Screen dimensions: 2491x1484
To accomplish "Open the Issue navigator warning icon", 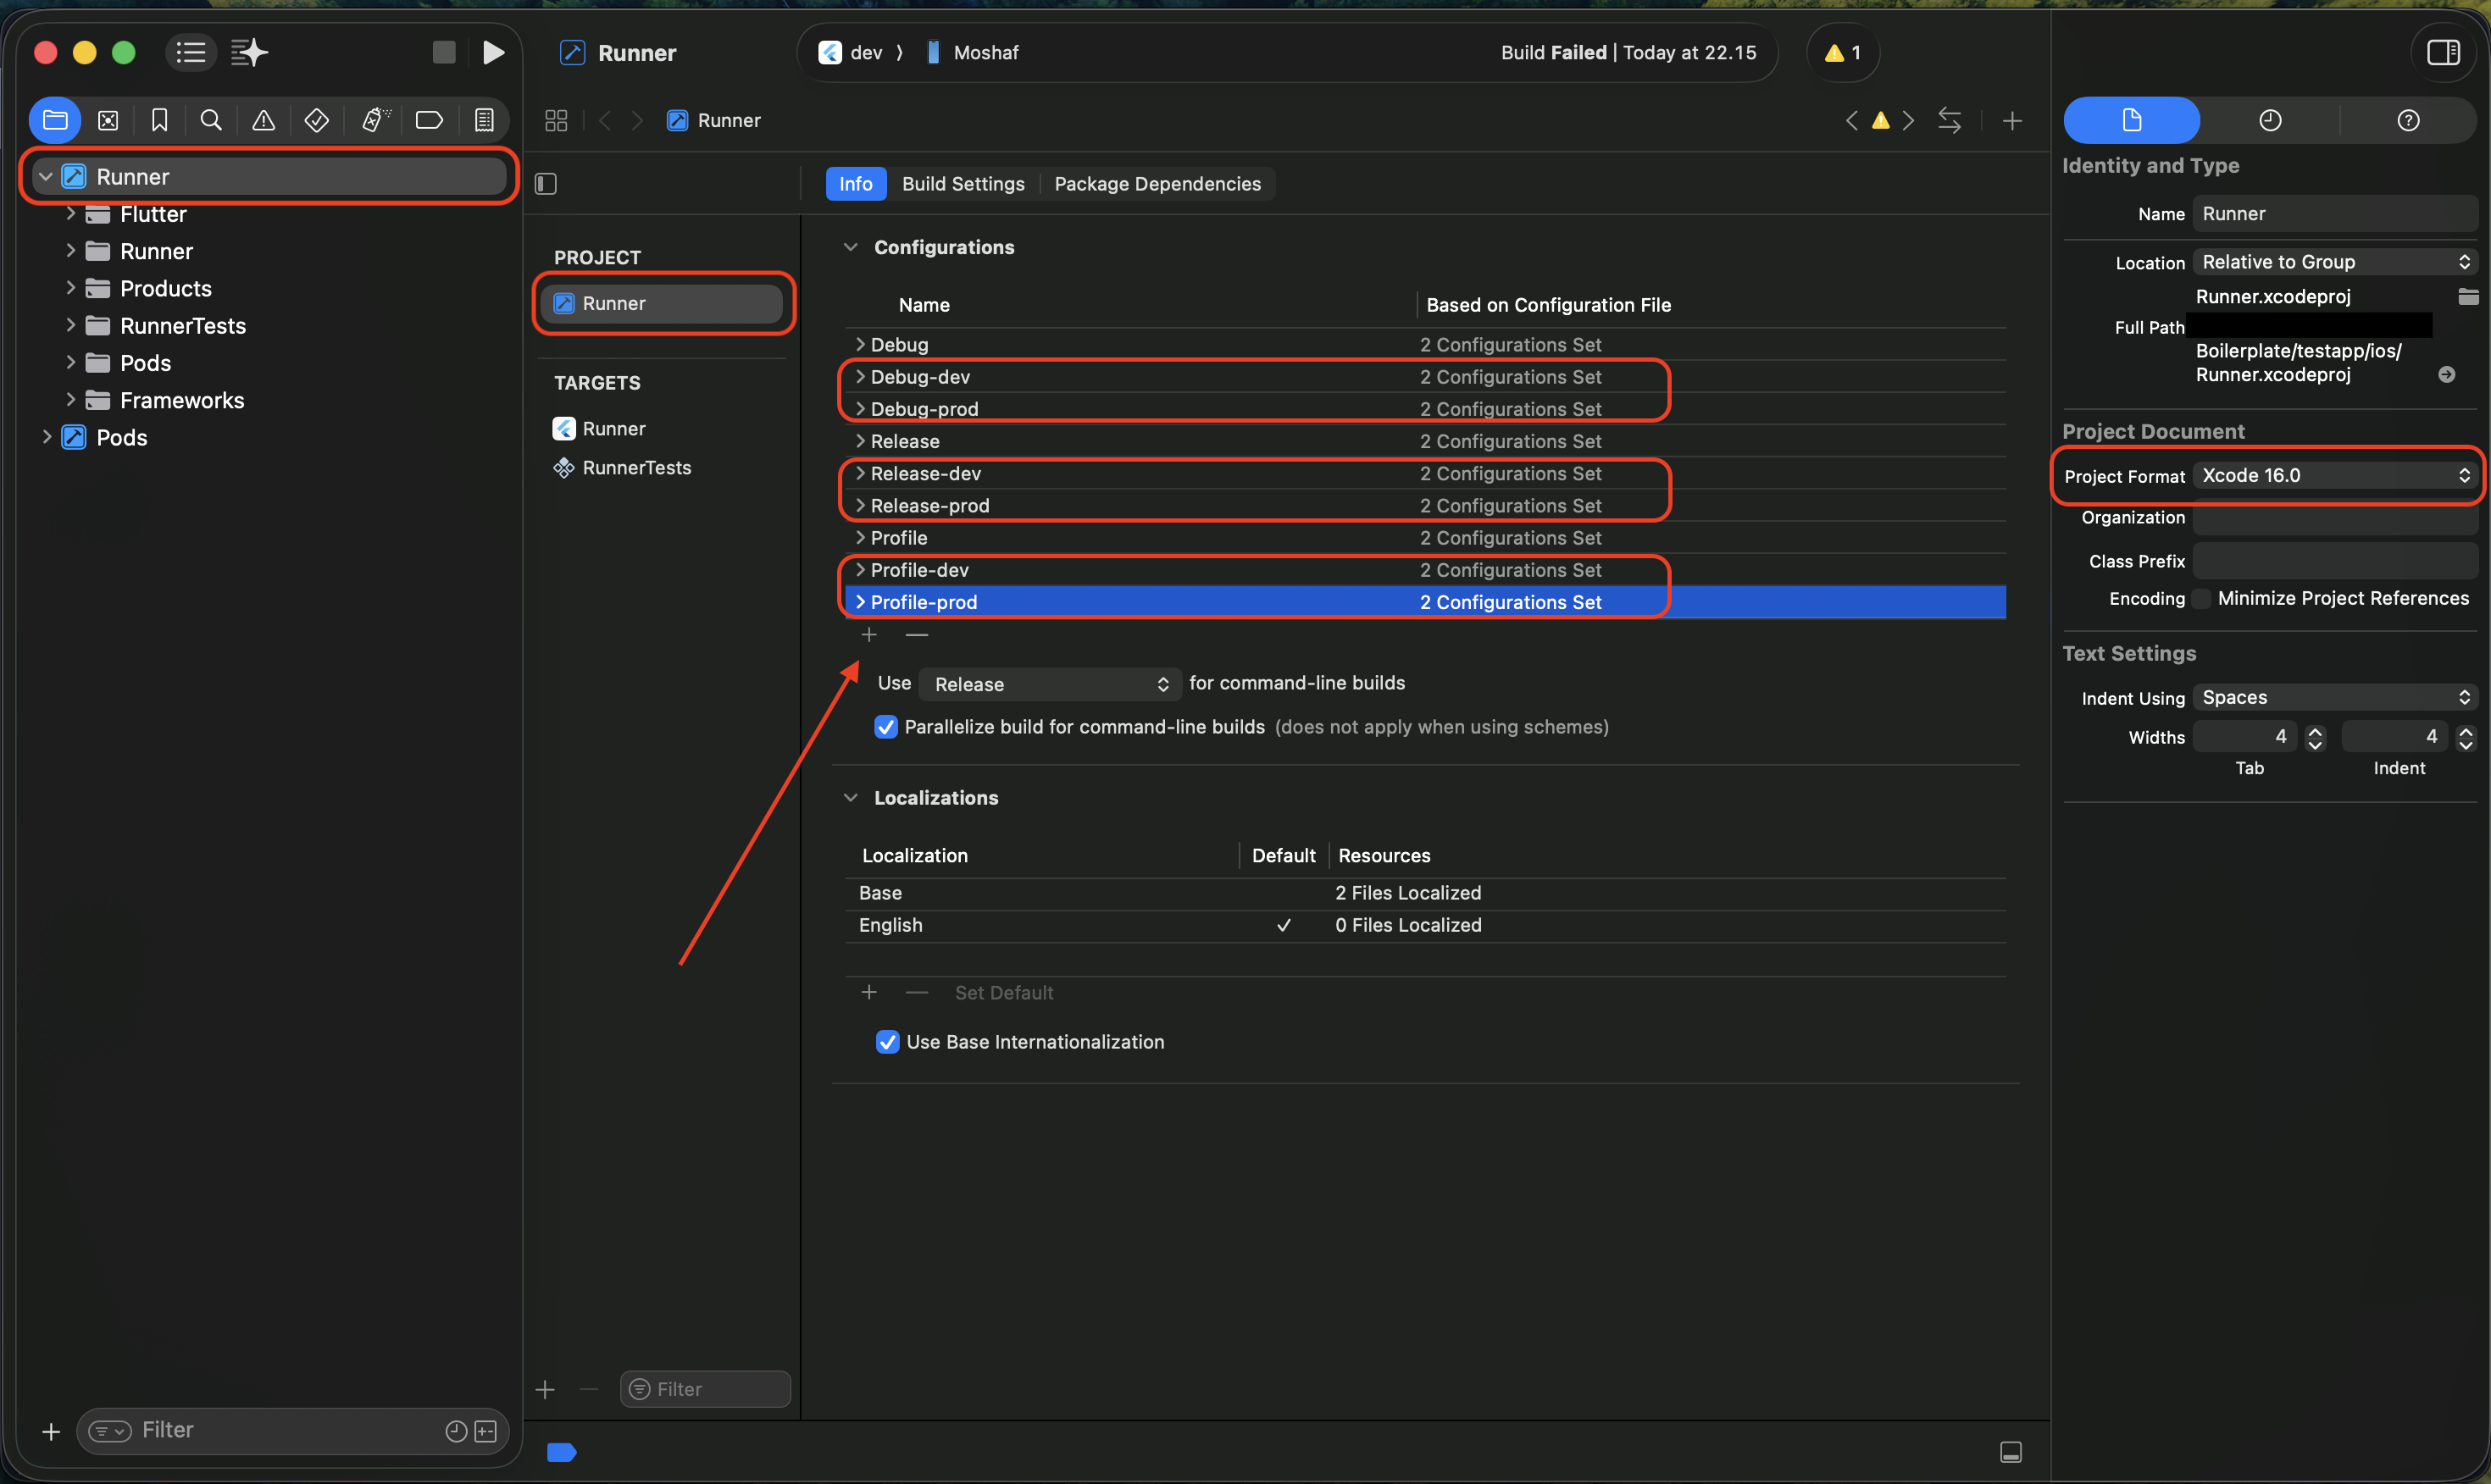I will click(262, 119).
